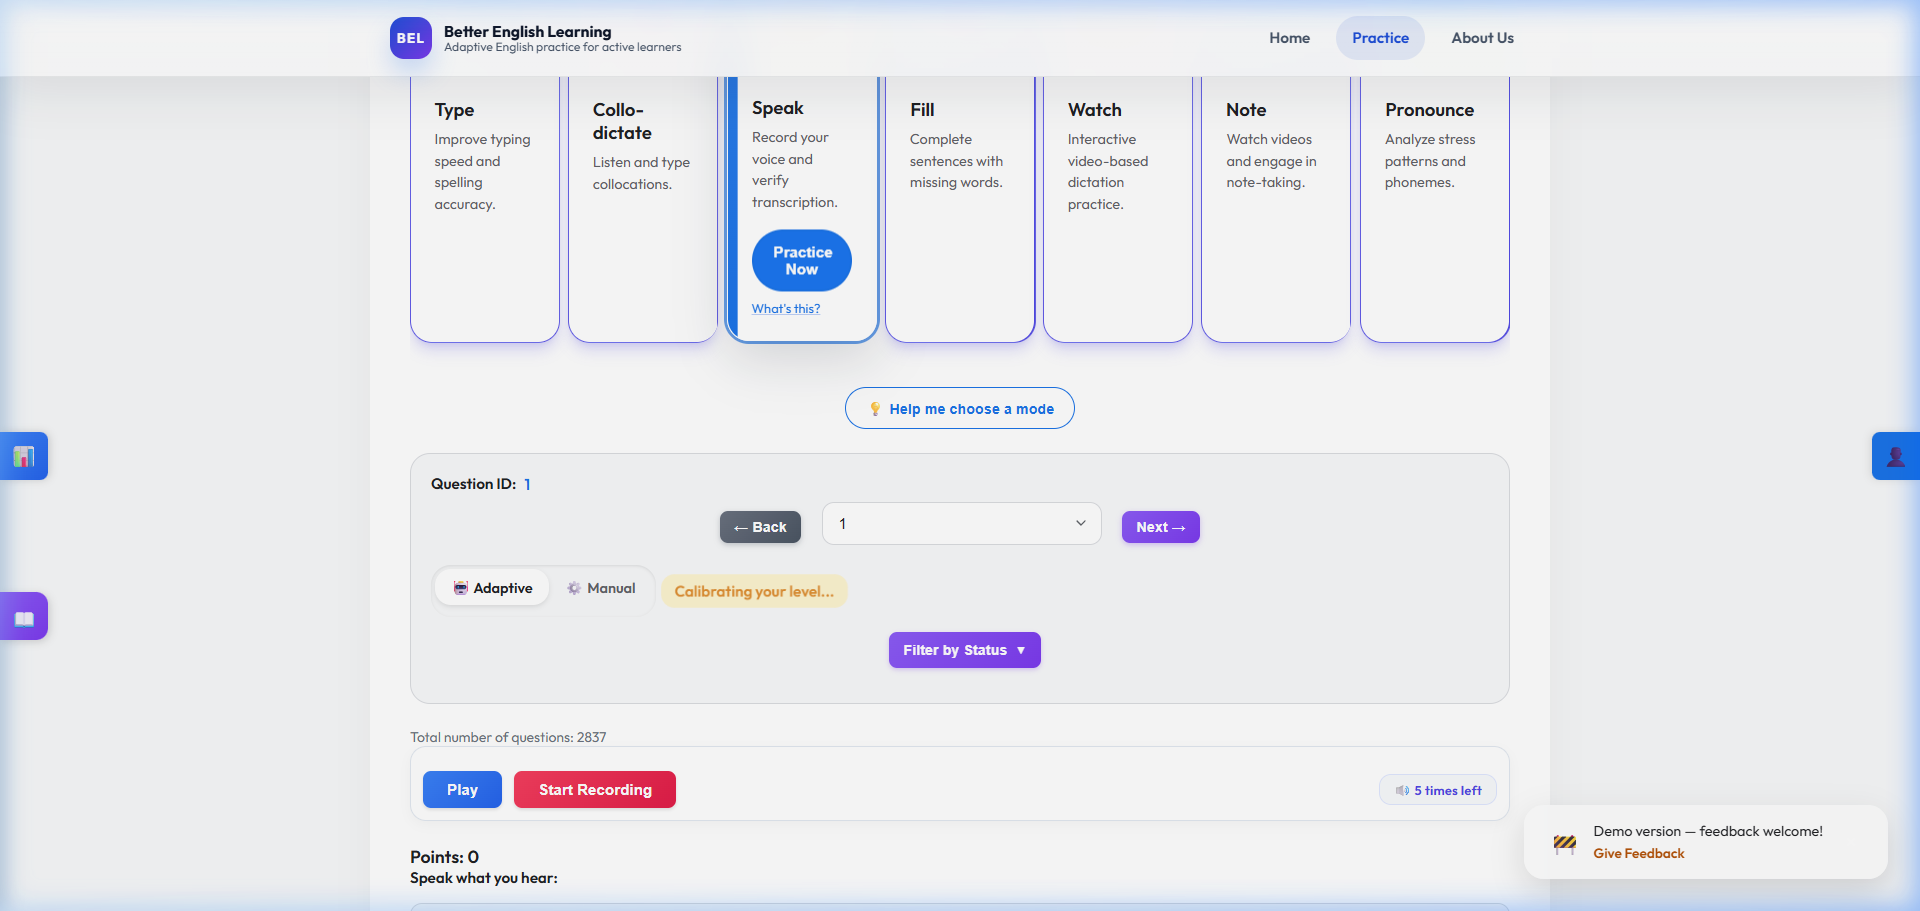Viewport: 1920px width, 911px height.
Task: Select the Note mode card
Action: pos(1276,210)
